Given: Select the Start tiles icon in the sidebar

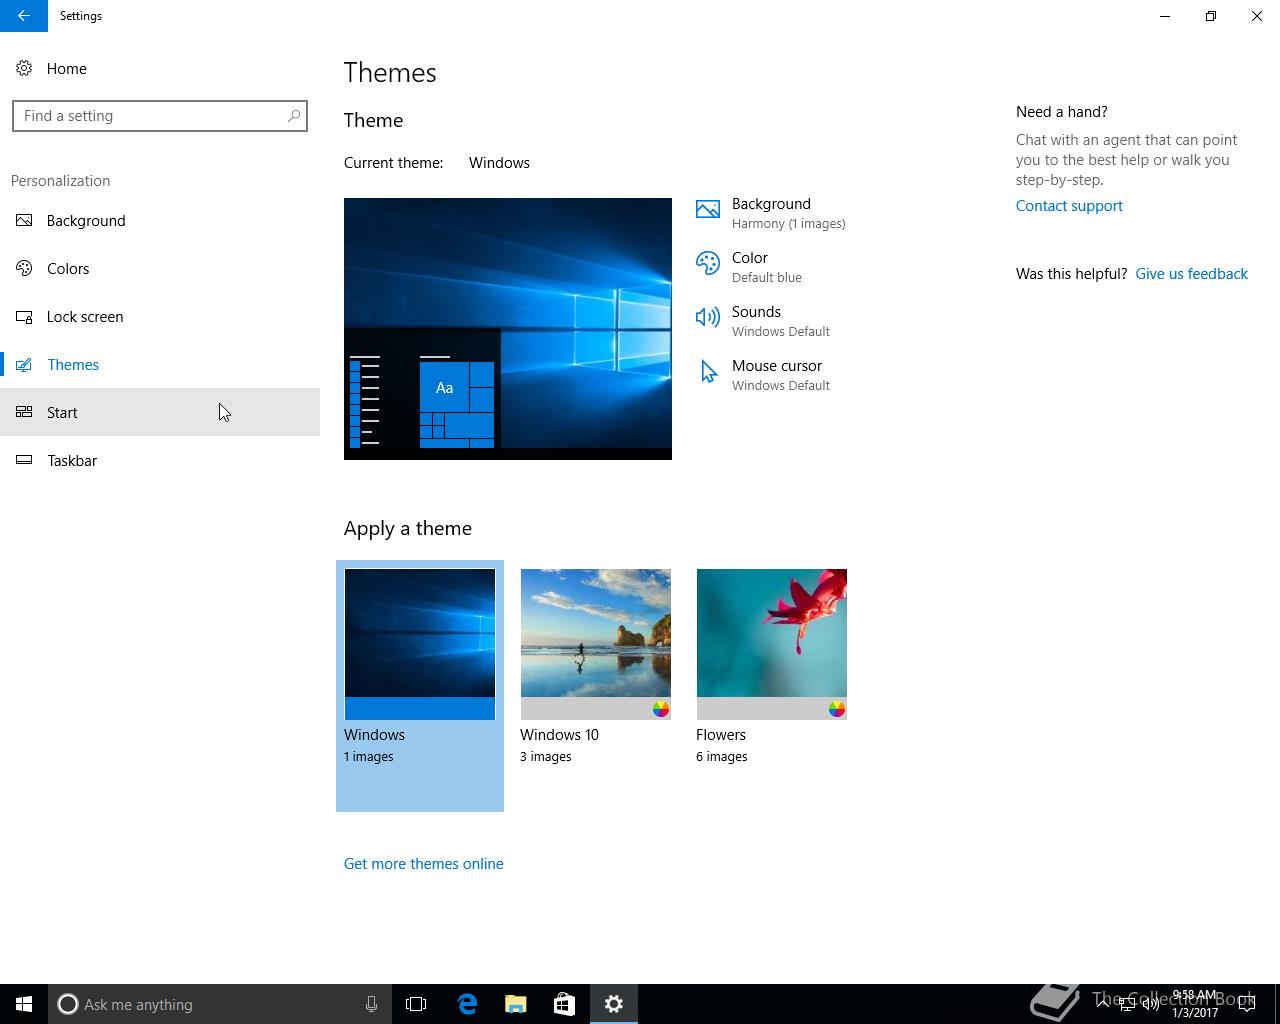Looking at the screenshot, I should pyautogui.click(x=24, y=413).
